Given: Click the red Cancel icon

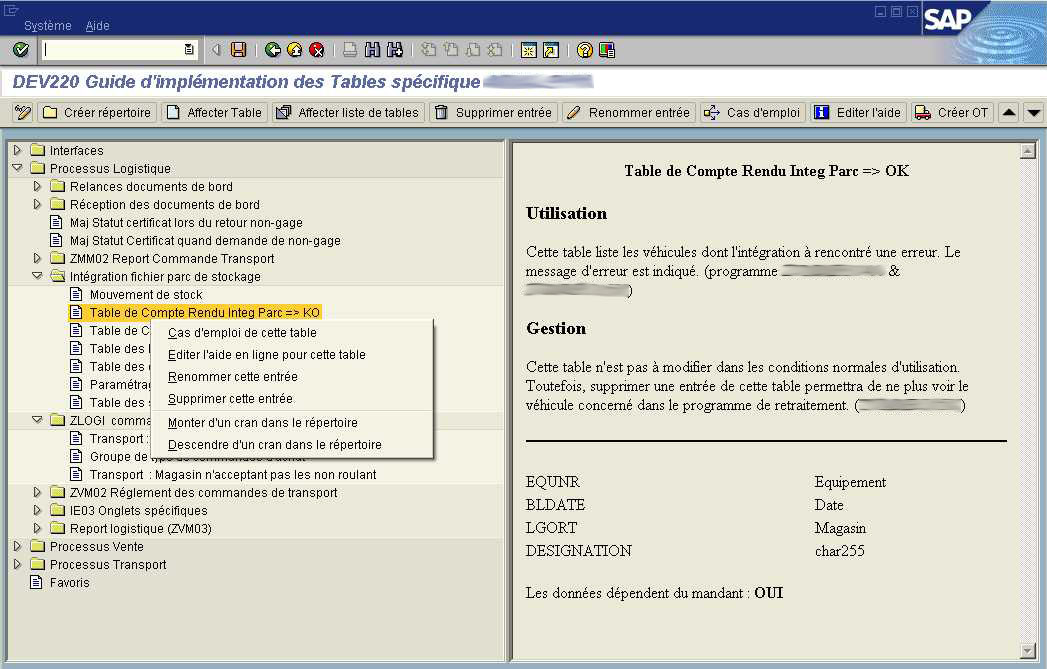Looking at the screenshot, I should coord(317,50).
